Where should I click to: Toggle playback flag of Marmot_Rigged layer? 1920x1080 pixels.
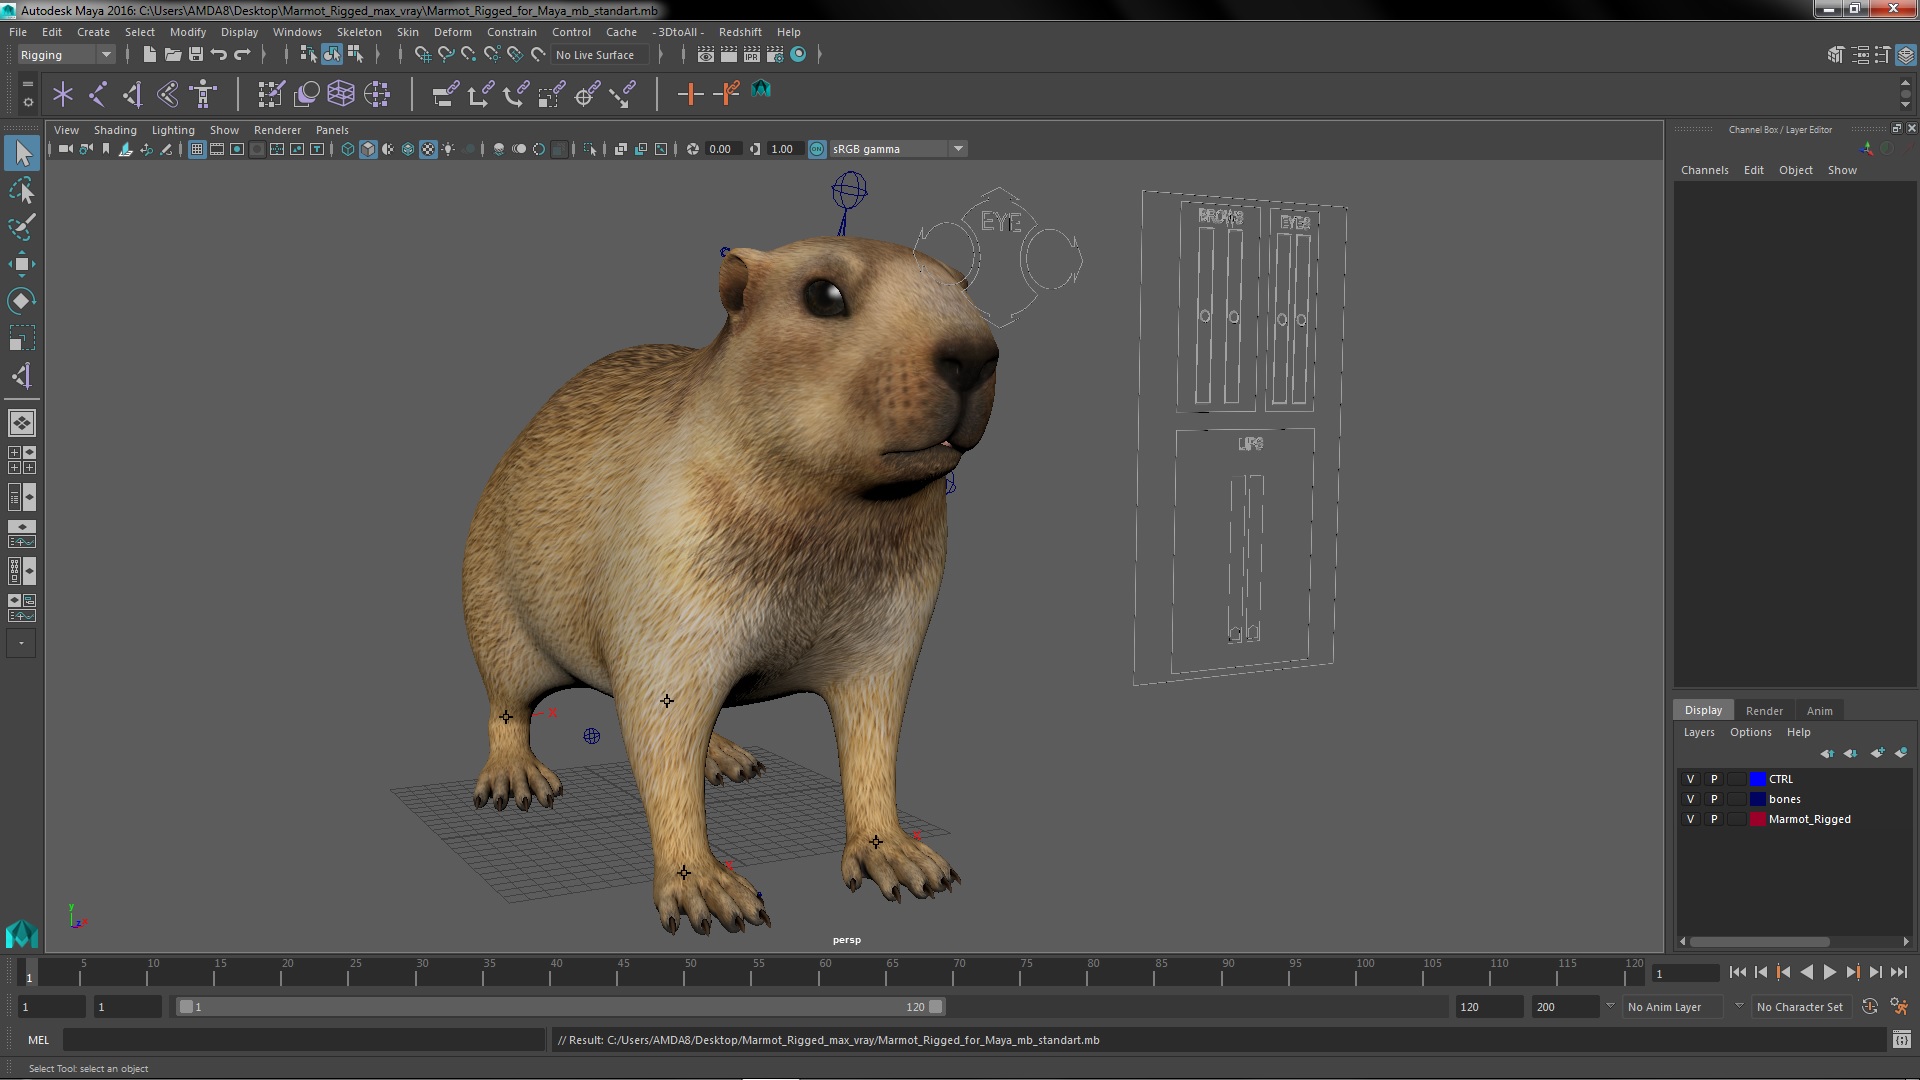[x=1713, y=819]
